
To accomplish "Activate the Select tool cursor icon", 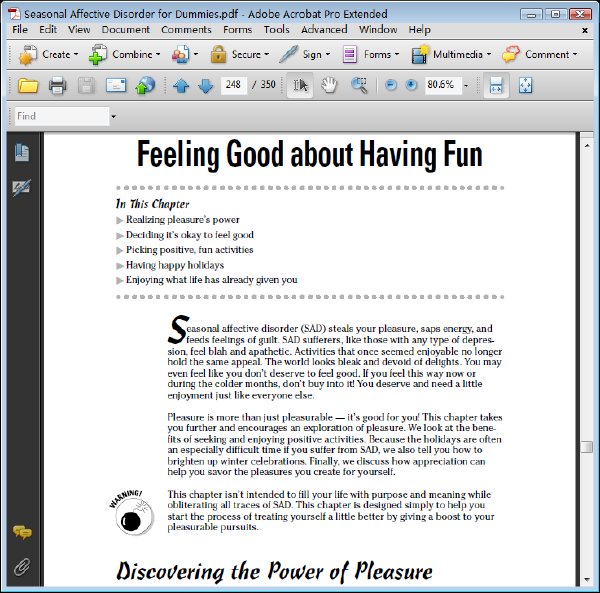I will coord(300,85).
